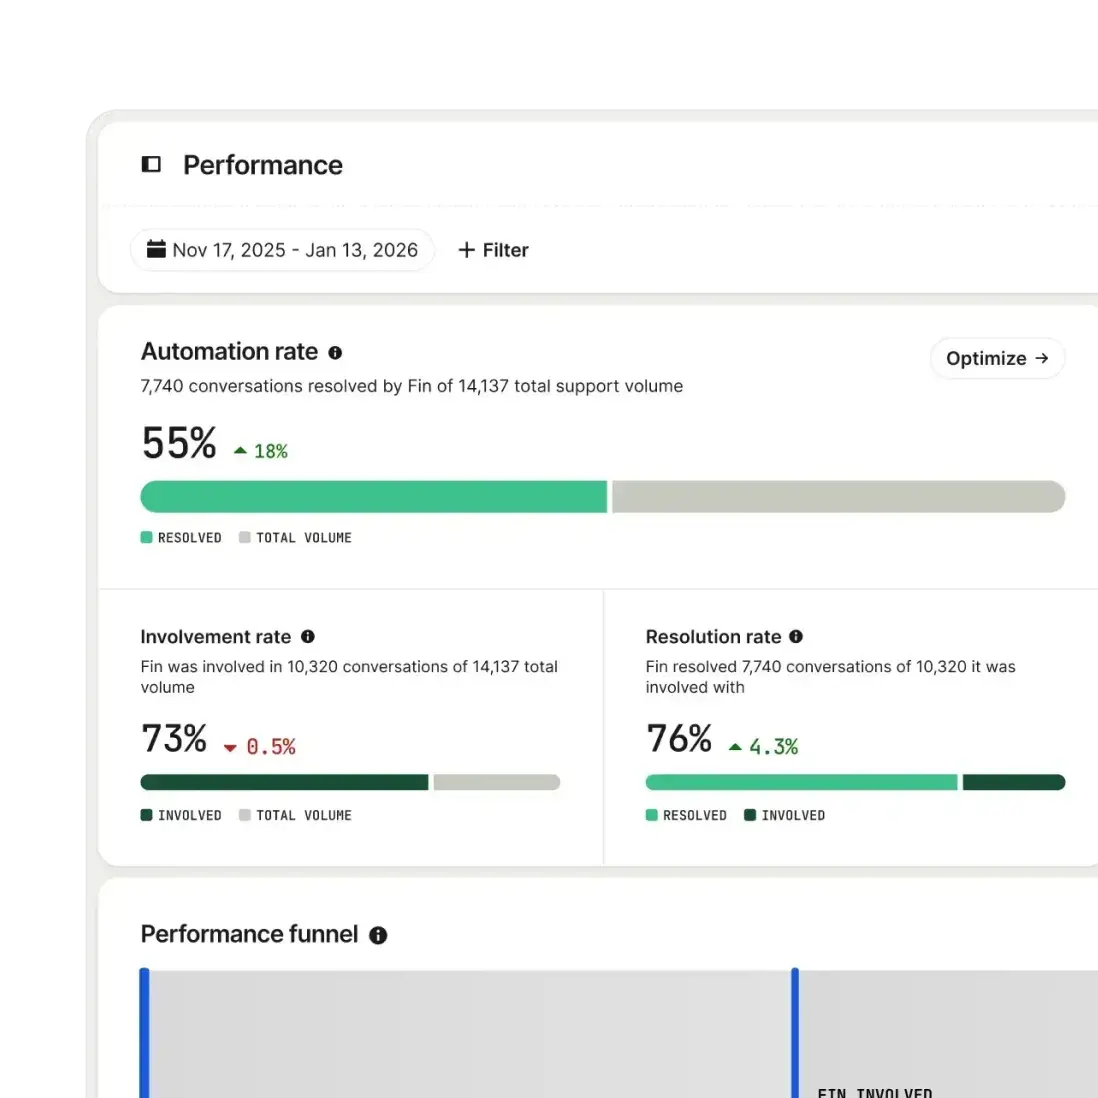
Task: Click the Automation rate heading
Action: tap(230, 352)
